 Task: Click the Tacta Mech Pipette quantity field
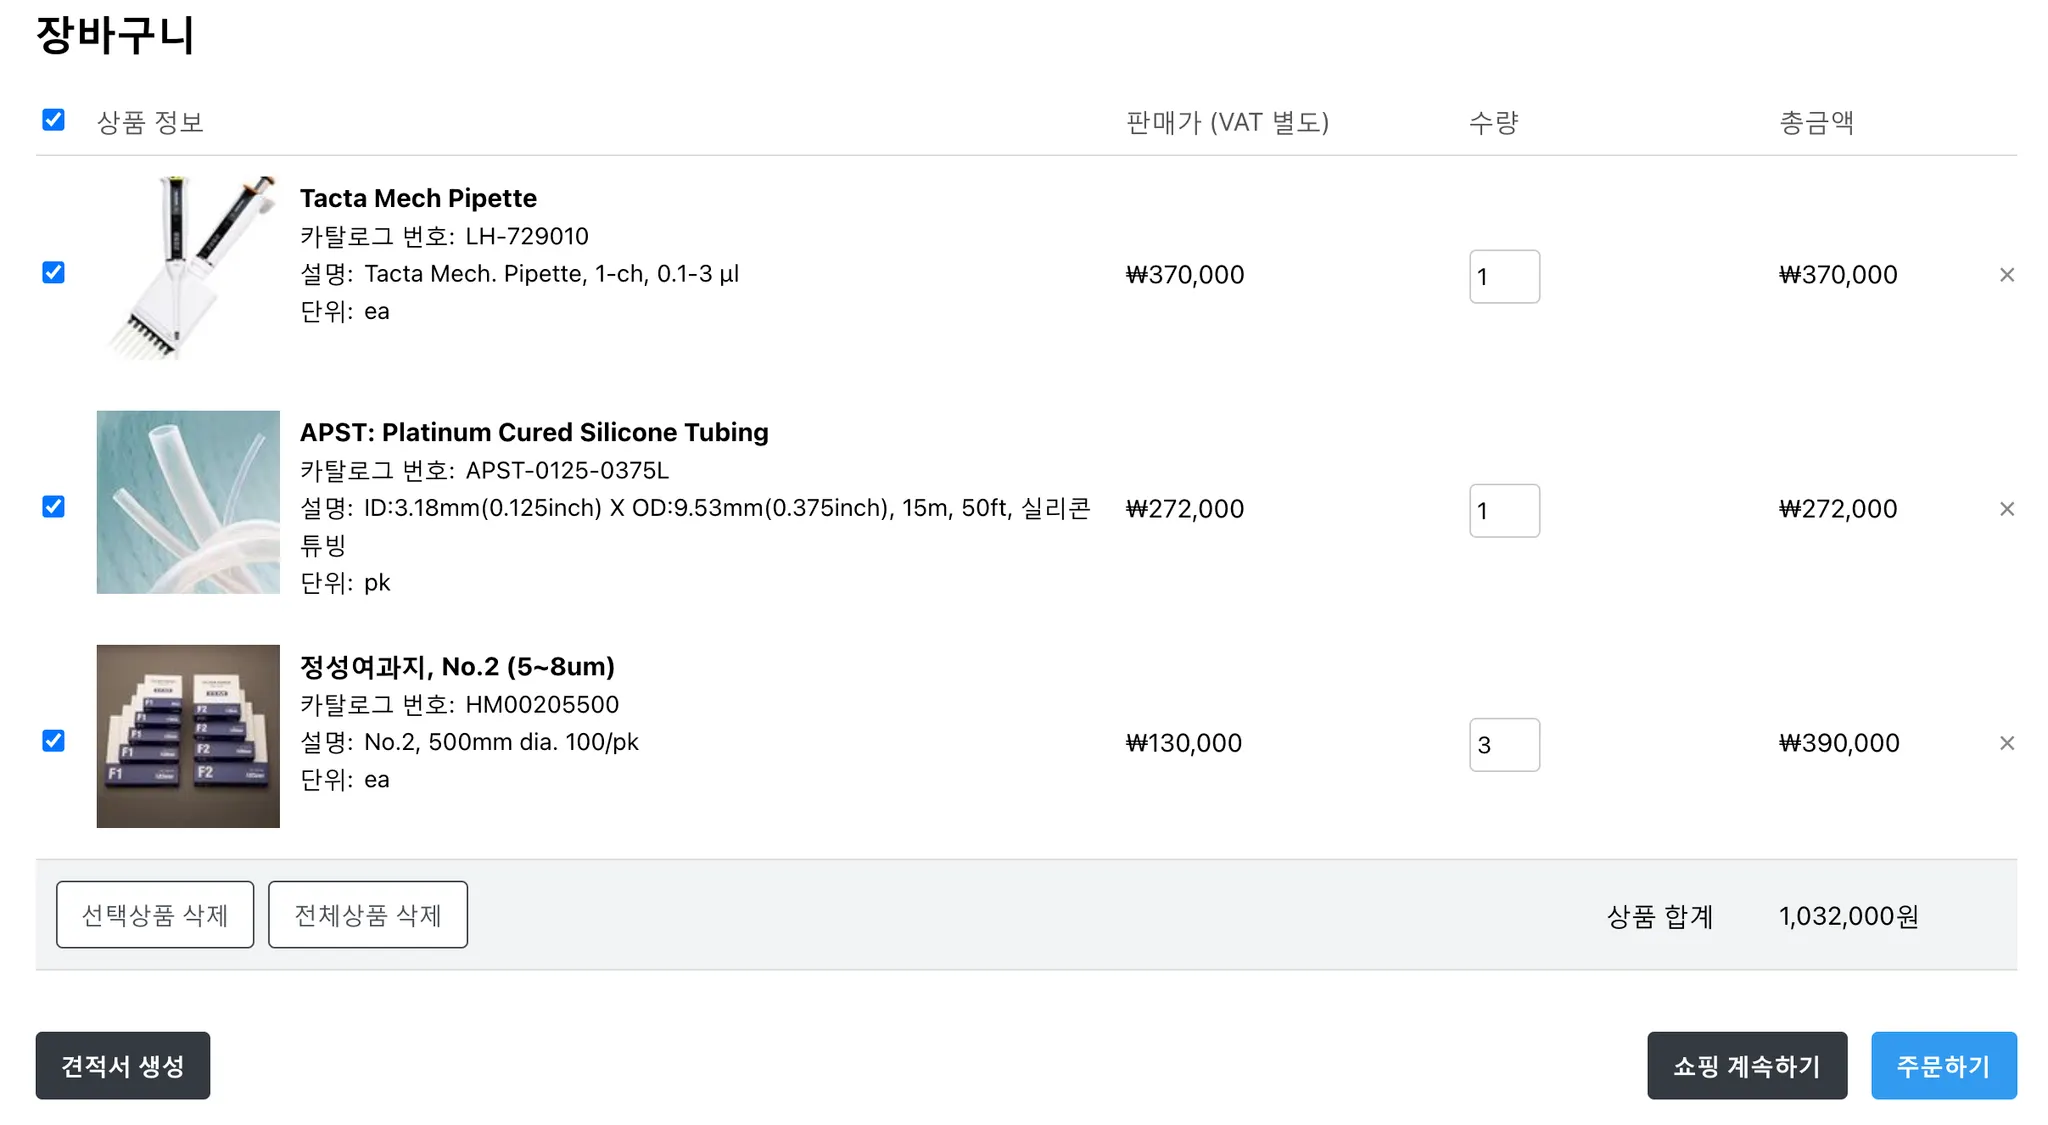(1503, 276)
